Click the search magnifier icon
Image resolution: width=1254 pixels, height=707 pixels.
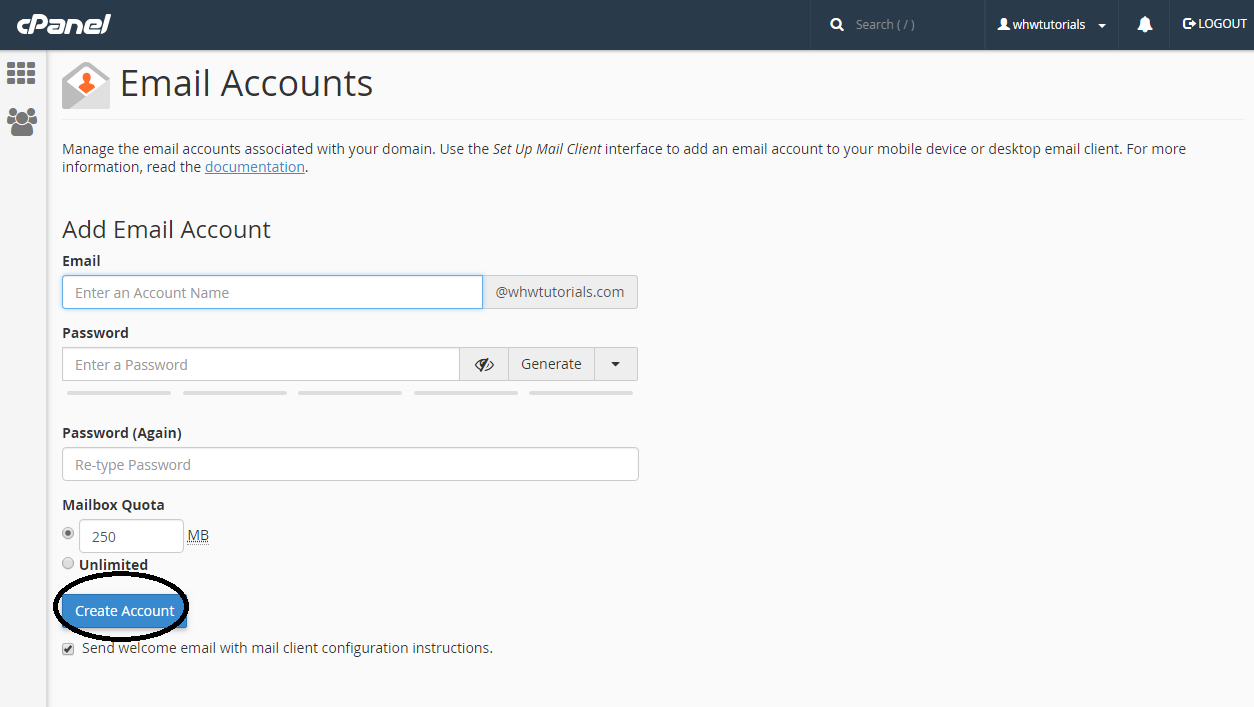click(837, 24)
